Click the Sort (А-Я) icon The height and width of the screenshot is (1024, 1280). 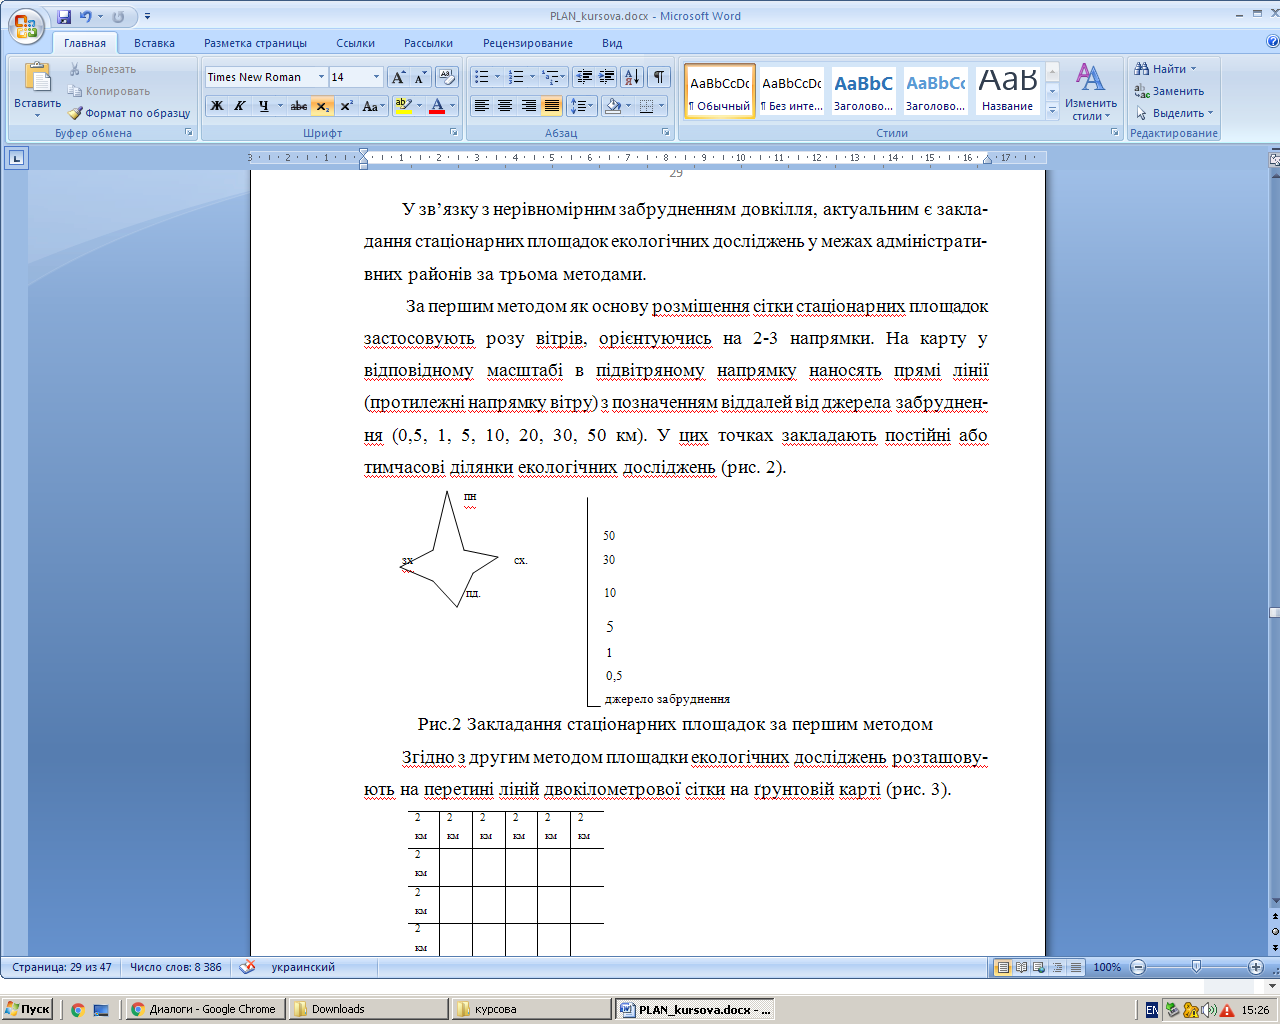click(632, 77)
